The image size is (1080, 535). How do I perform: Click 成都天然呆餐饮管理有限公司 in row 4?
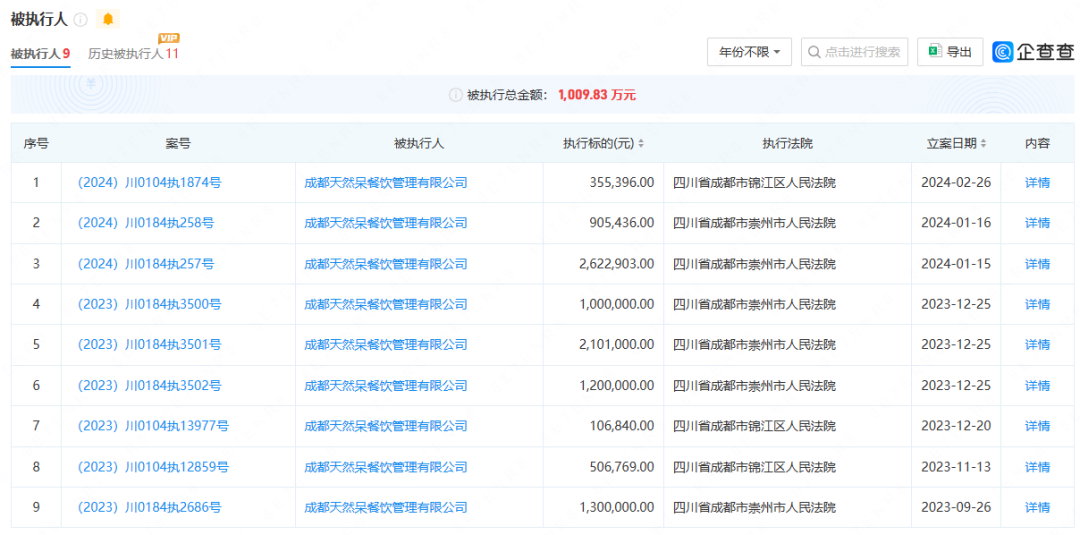point(386,304)
